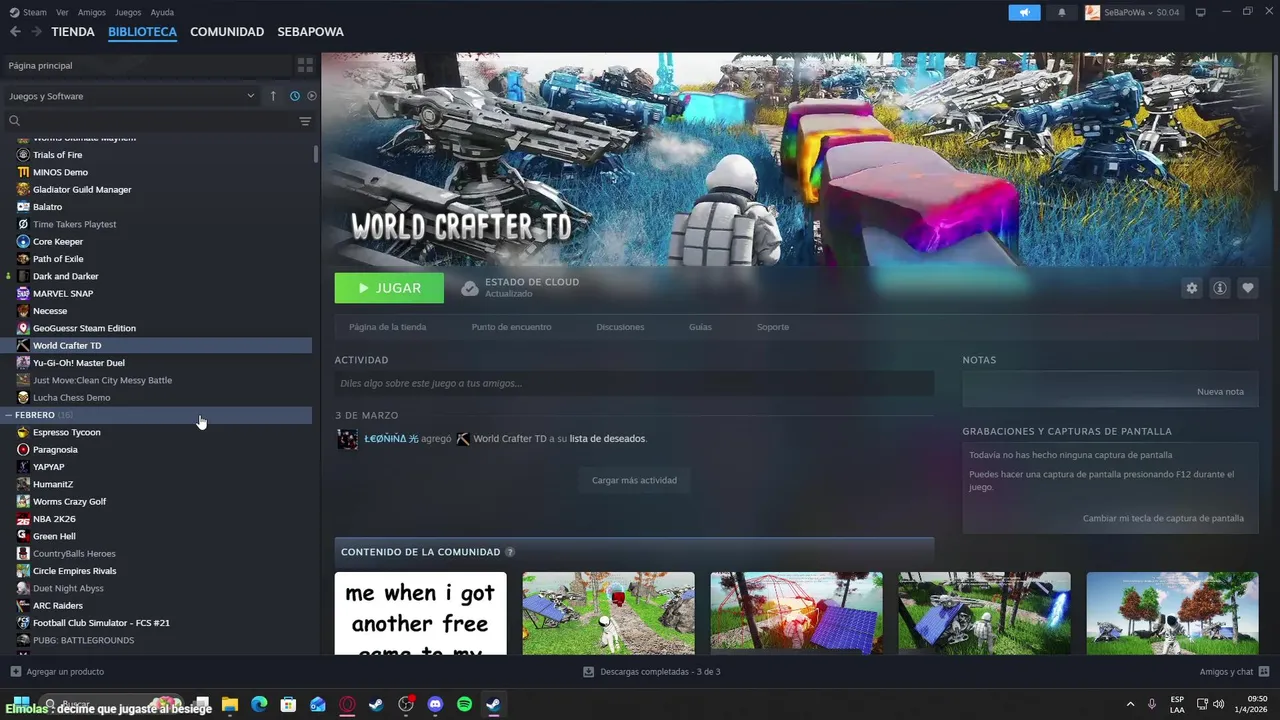
Task: Show hidden tray icons chevron
Action: point(1130,704)
